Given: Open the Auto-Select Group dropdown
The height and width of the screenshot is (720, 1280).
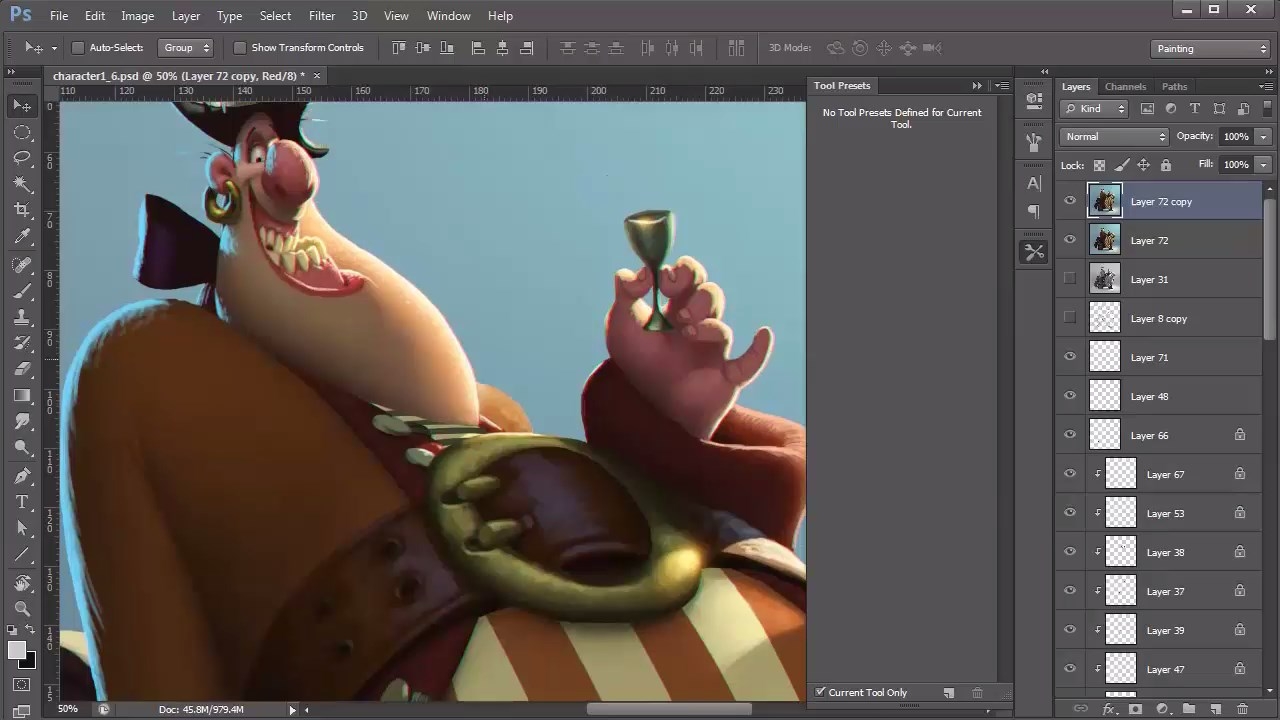Looking at the screenshot, I should (186, 48).
